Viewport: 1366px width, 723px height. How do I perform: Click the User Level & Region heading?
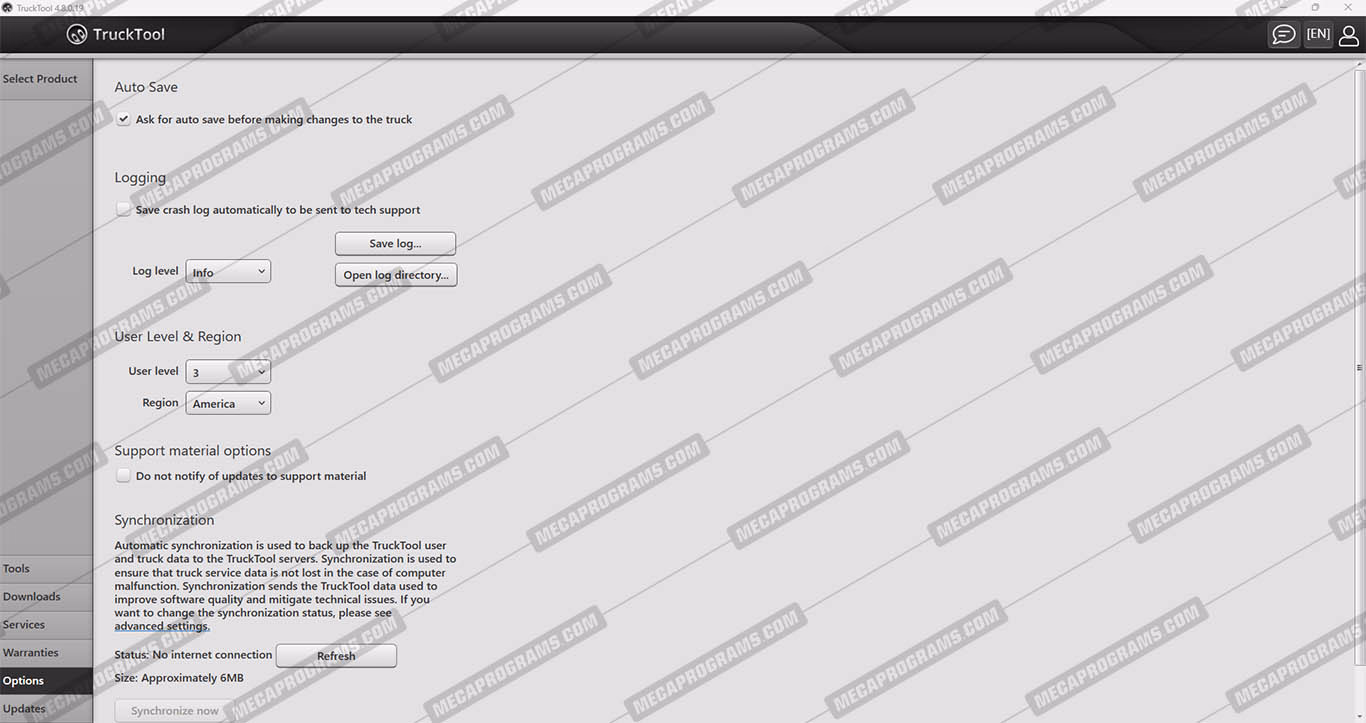tap(178, 337)
